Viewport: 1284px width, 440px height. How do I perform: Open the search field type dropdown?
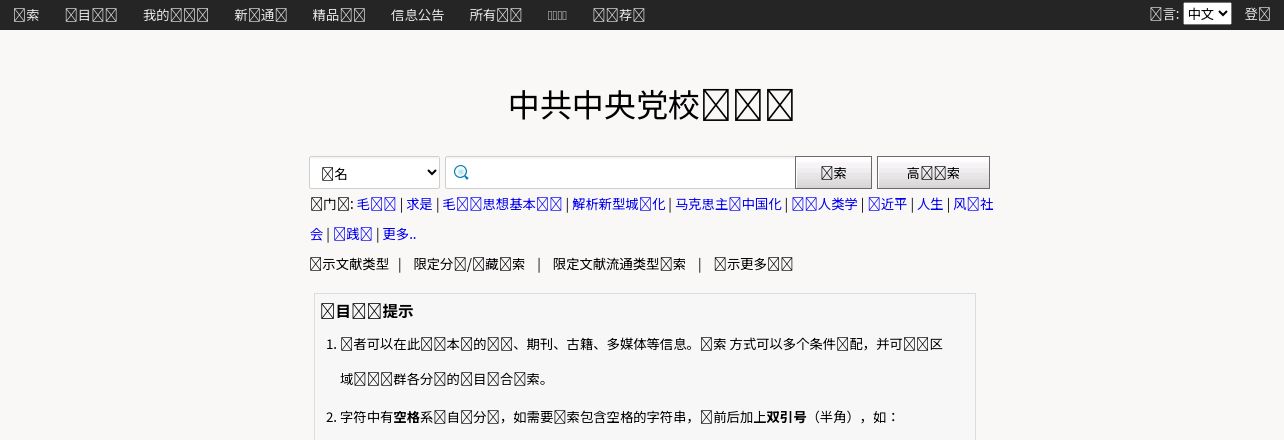(x=375, y=172)
